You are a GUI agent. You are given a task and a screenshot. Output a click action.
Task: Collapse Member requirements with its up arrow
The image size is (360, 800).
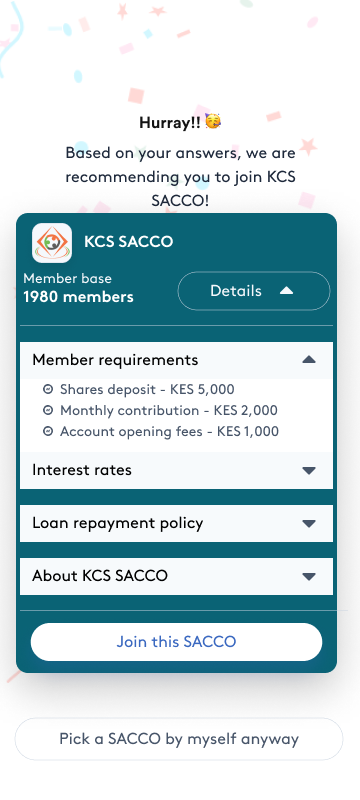pyautogui.click(x=309, y=360)
